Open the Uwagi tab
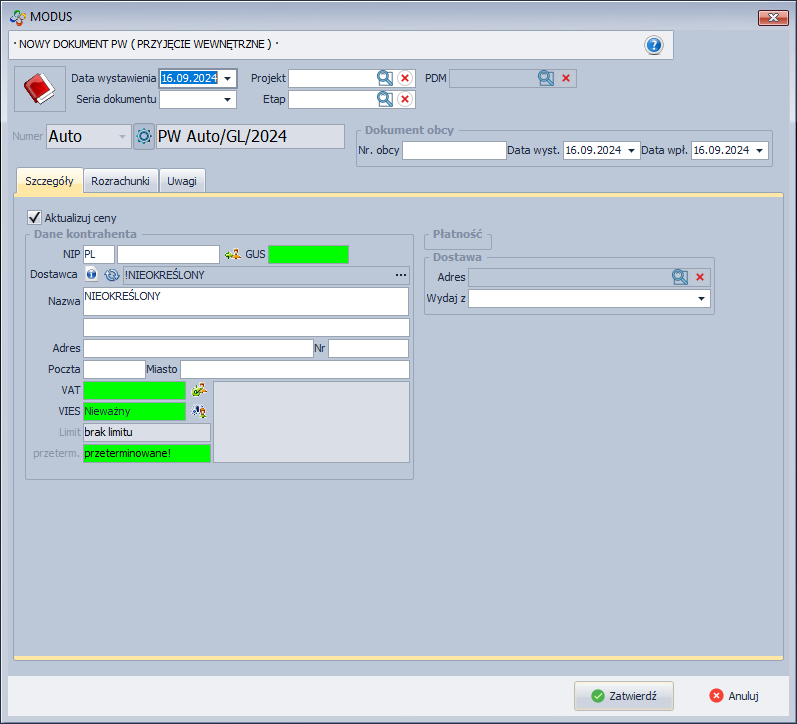Viewport: 797px width, 724px height. [x=182, y=181]
